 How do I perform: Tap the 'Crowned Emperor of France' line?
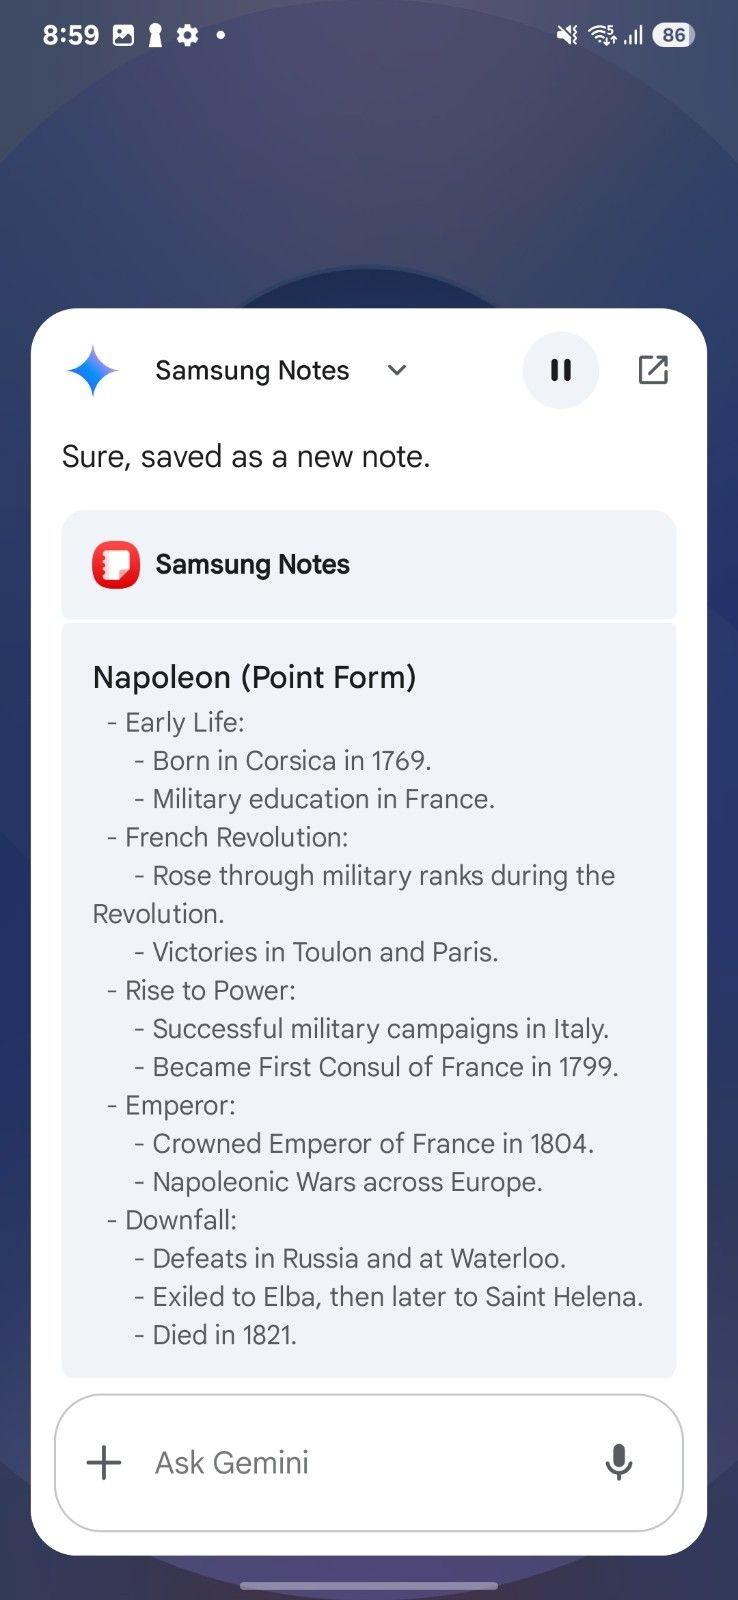(372, 1144)
